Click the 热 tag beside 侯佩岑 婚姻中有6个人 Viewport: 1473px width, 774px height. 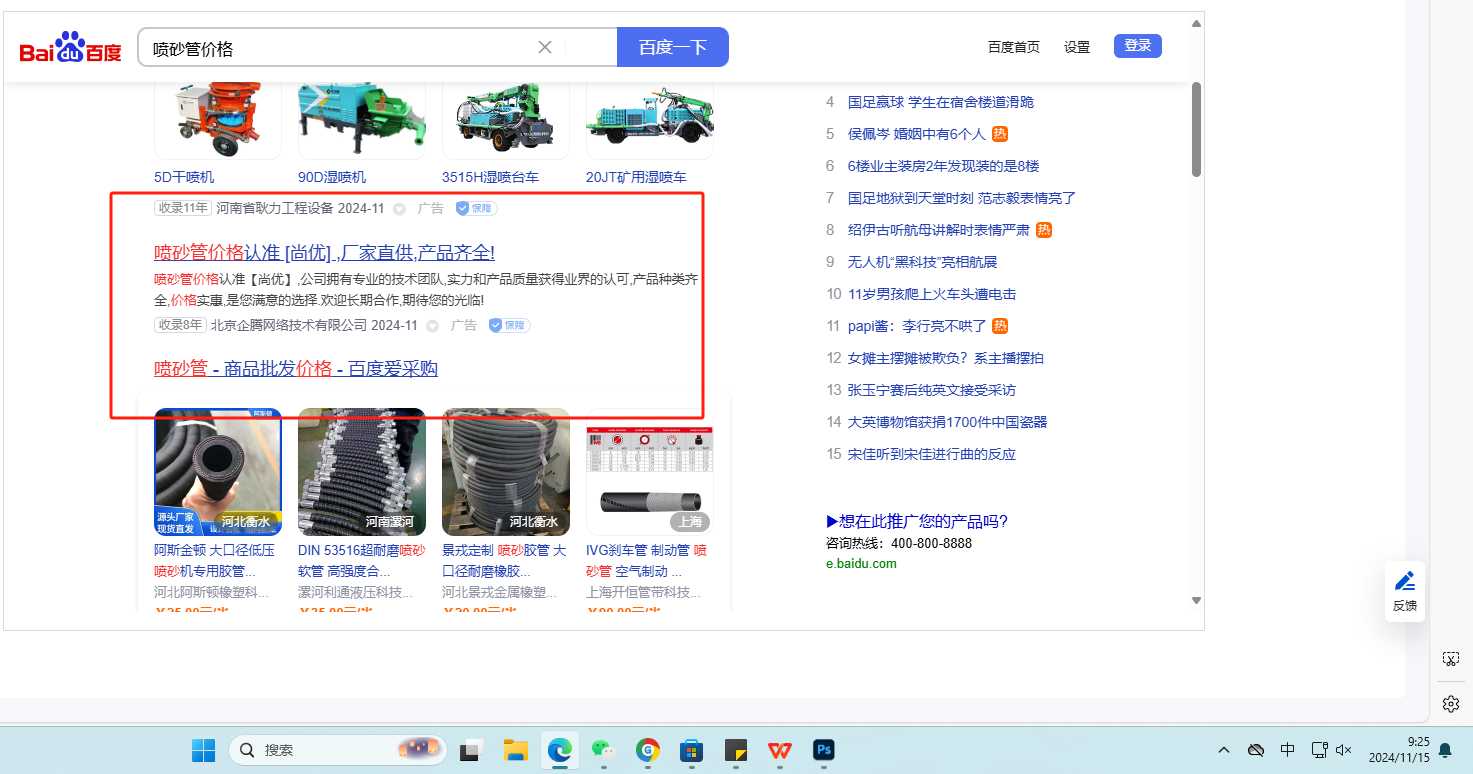click(1000, 134)
